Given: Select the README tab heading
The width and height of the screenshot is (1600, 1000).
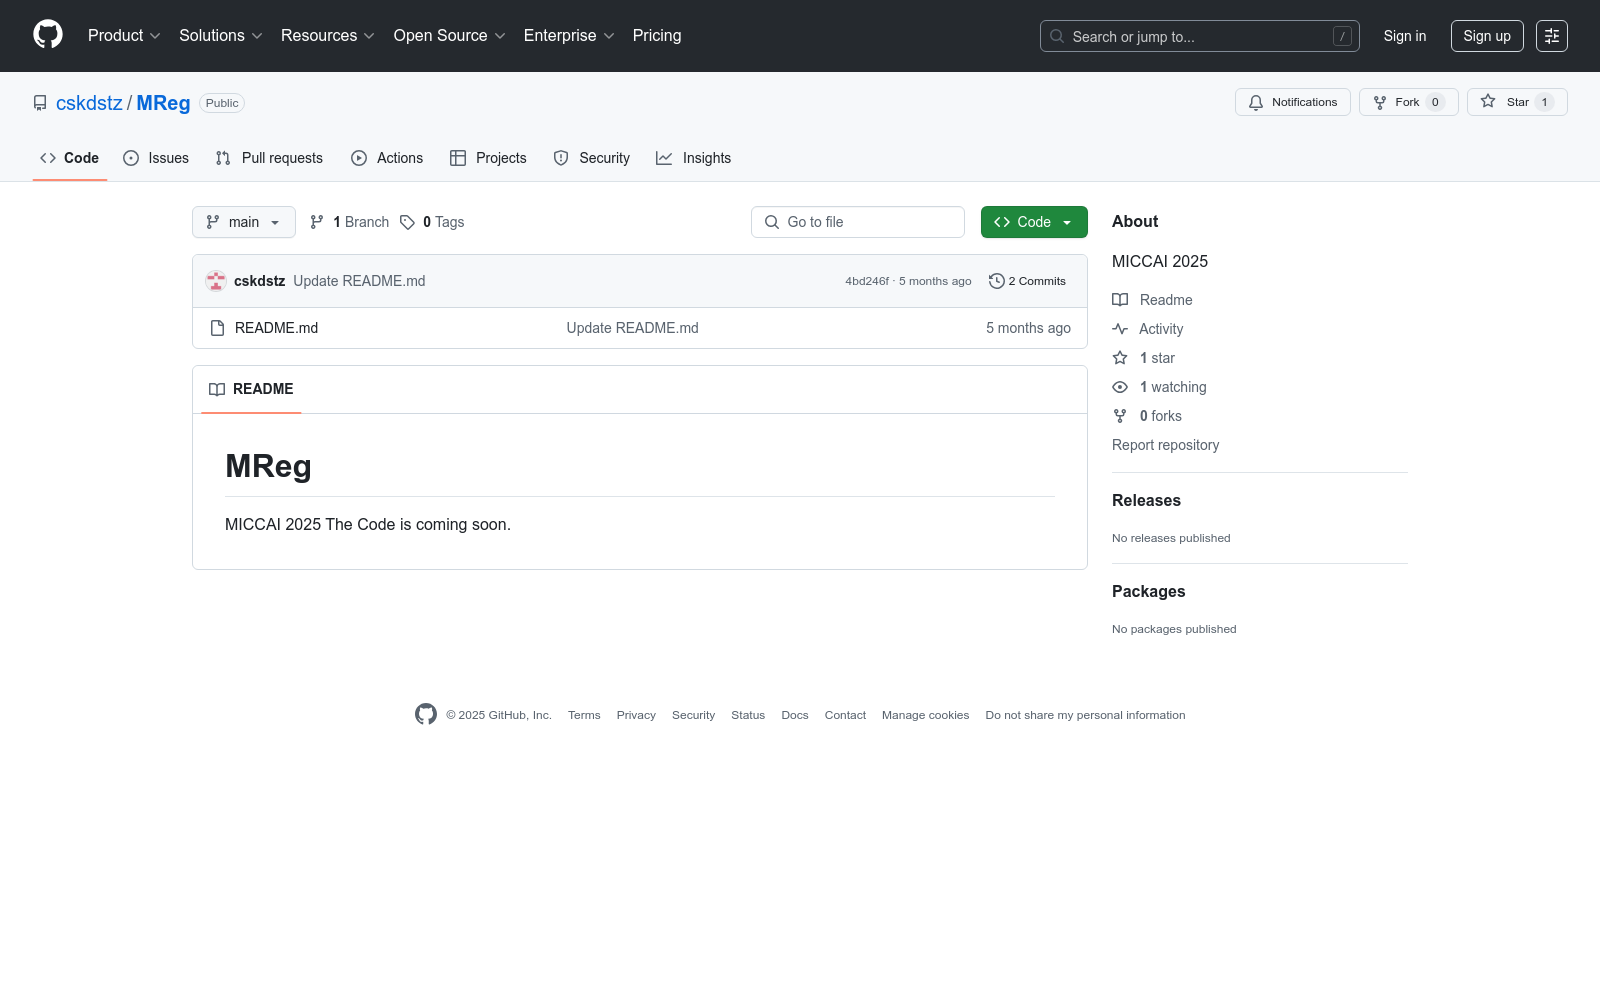Looking at the screenshot, I should point(251,389).
